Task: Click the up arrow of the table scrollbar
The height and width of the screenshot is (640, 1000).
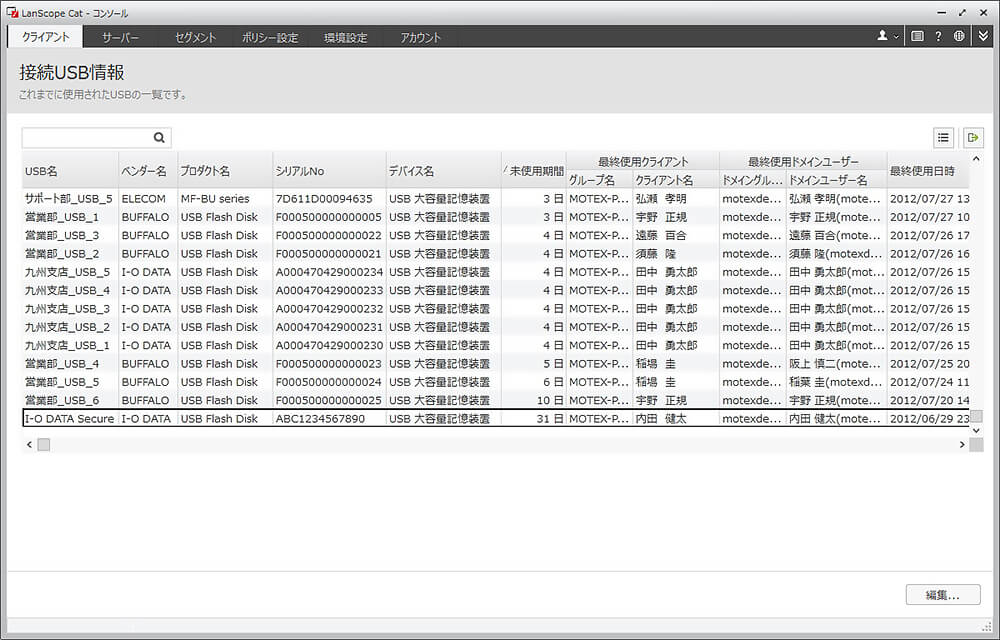Action: (976, 159)
